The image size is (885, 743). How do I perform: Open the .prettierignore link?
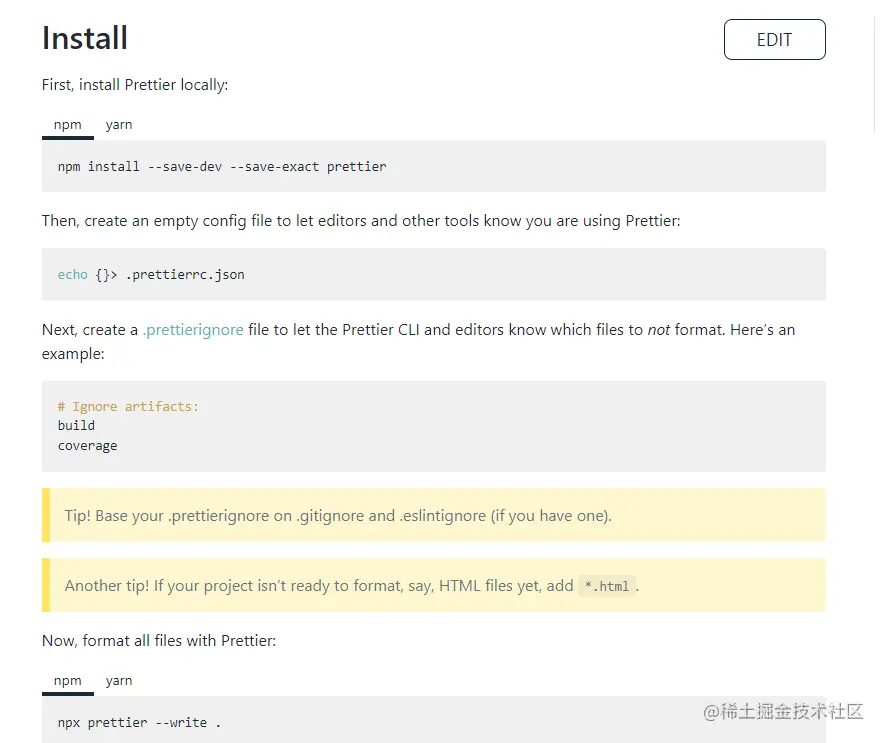(193, 329)
